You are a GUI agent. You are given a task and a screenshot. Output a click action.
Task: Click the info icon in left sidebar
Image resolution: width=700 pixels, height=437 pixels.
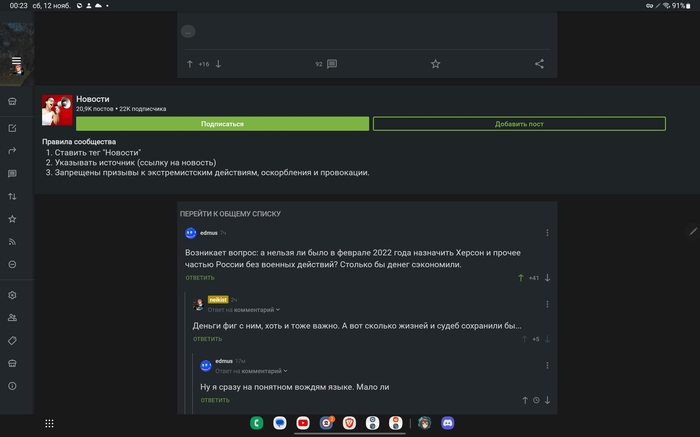point(12,385)
